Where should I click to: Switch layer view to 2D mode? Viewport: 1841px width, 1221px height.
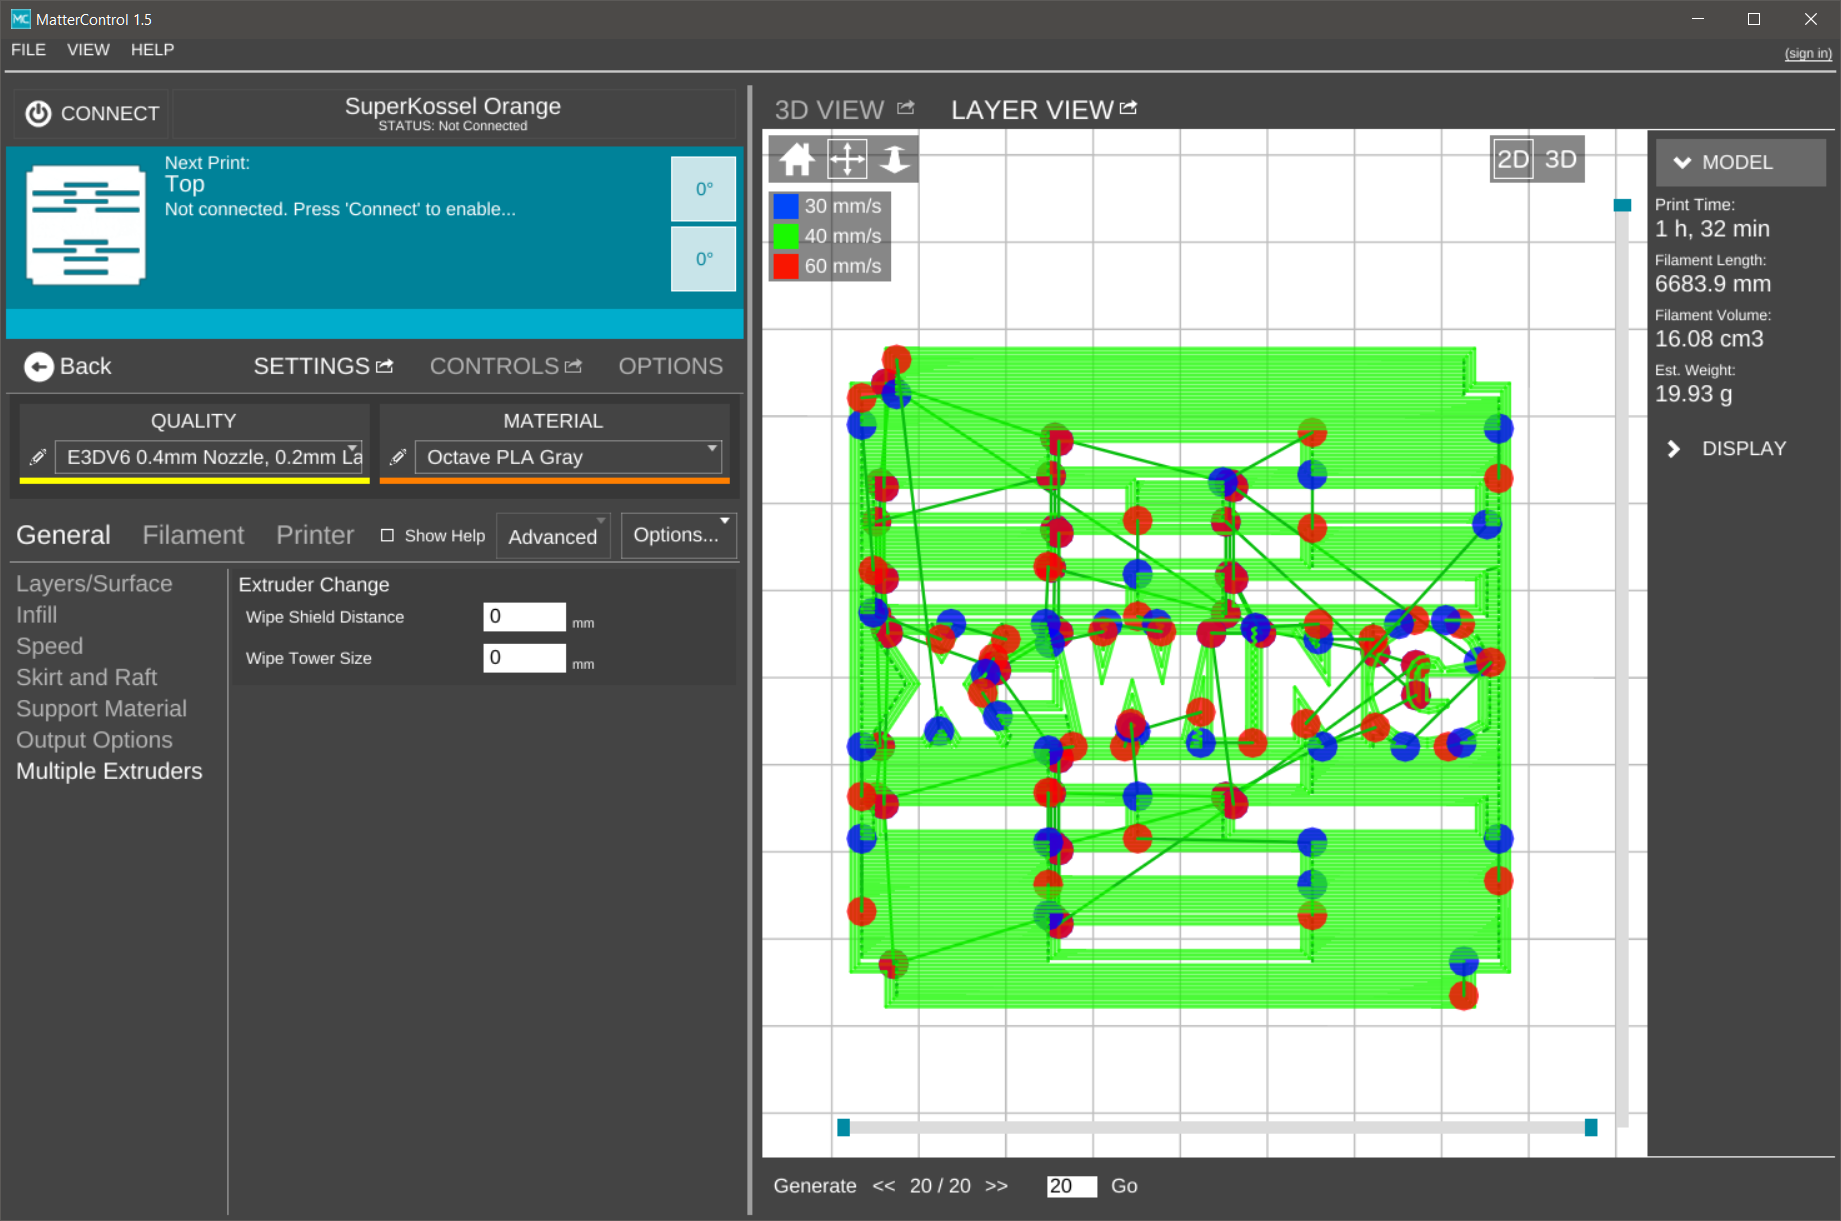pyautogui.click(x=1512, y=159)
